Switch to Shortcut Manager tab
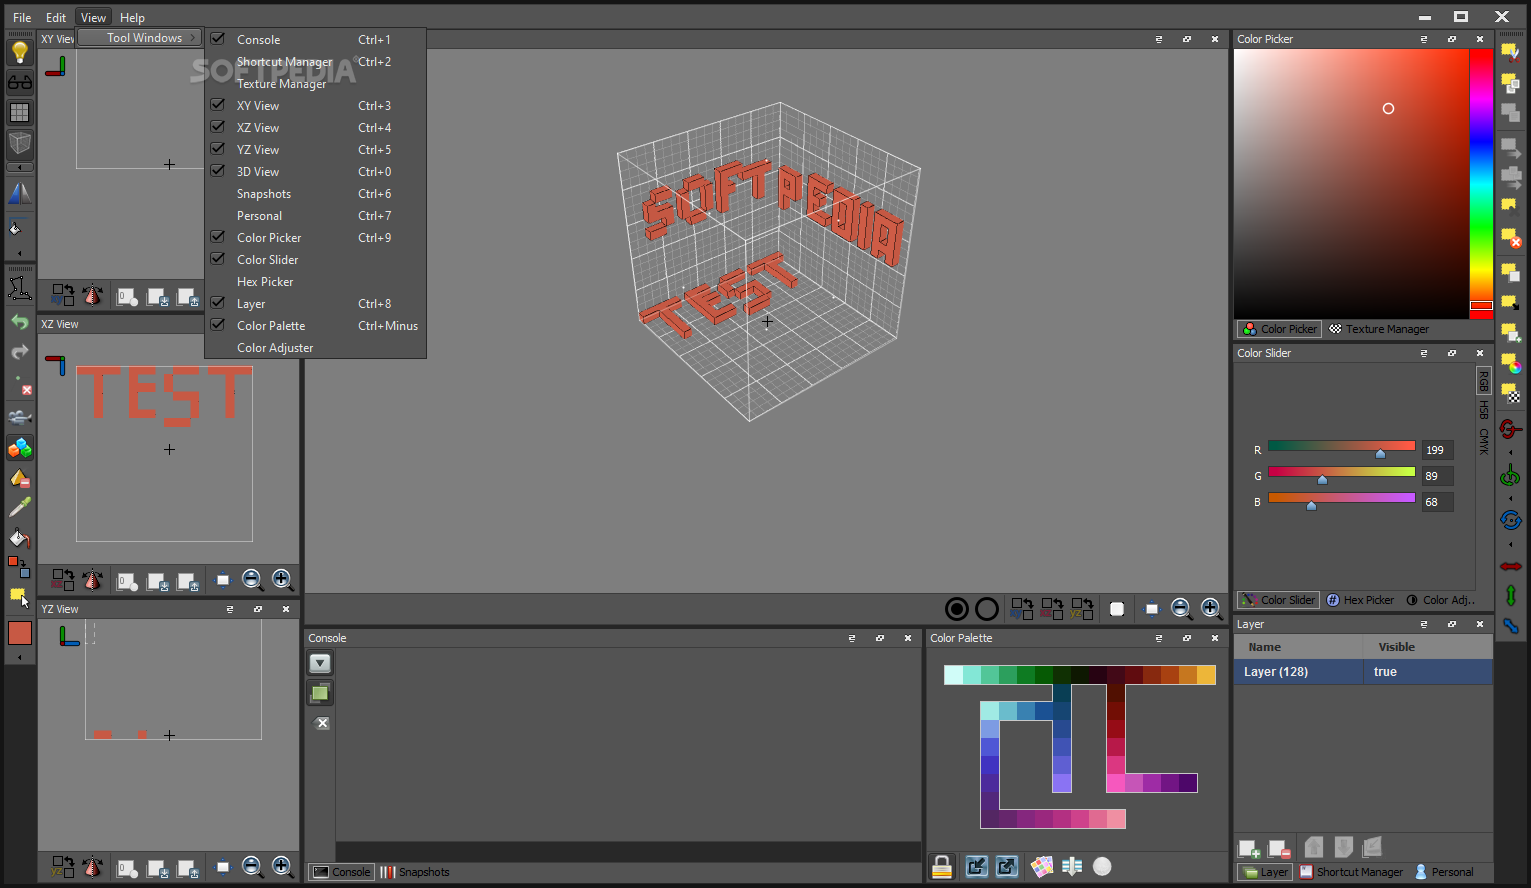The width and height of the screenshot is (1531, 888). pos(1351,872)
